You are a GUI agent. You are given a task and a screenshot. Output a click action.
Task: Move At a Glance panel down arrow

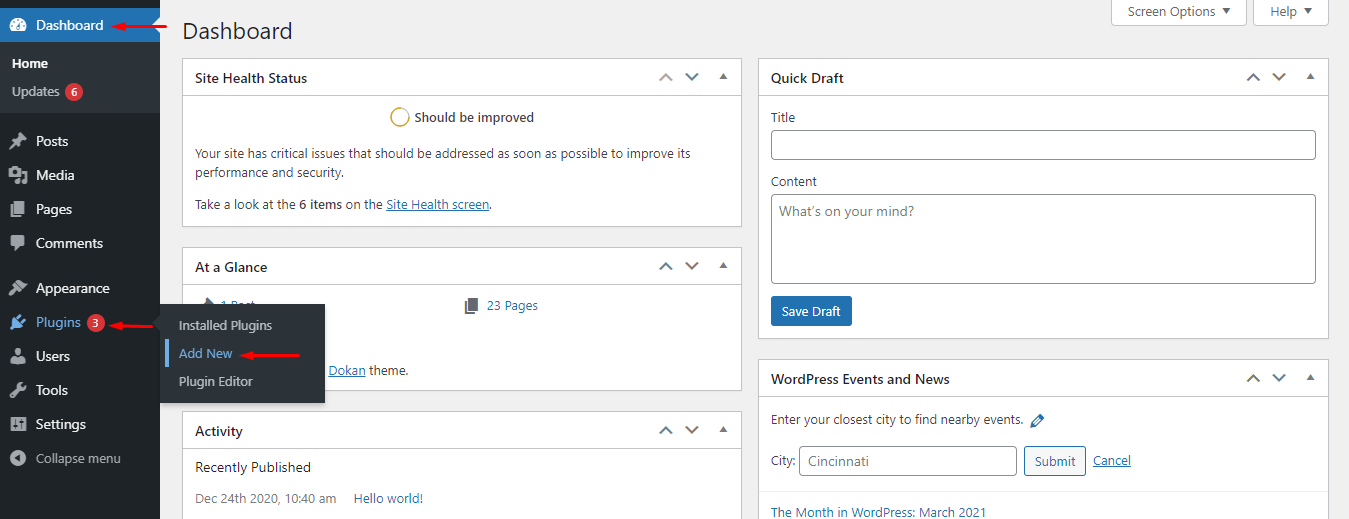click(x=692, y=266)
